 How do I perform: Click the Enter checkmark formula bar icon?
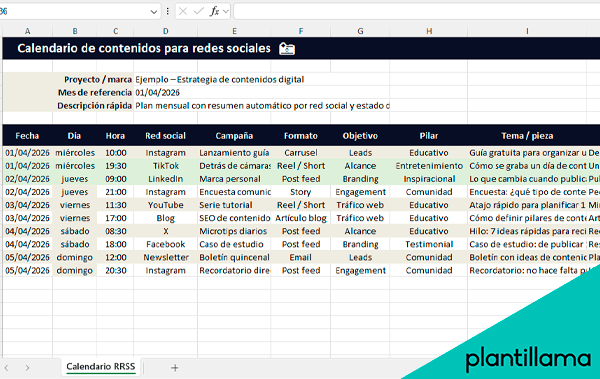[198, 11]
